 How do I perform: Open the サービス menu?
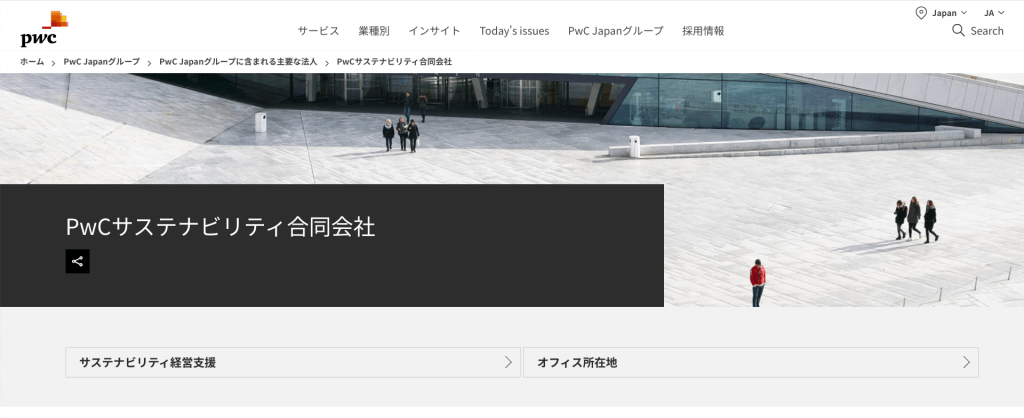click(x=318, y=31)
